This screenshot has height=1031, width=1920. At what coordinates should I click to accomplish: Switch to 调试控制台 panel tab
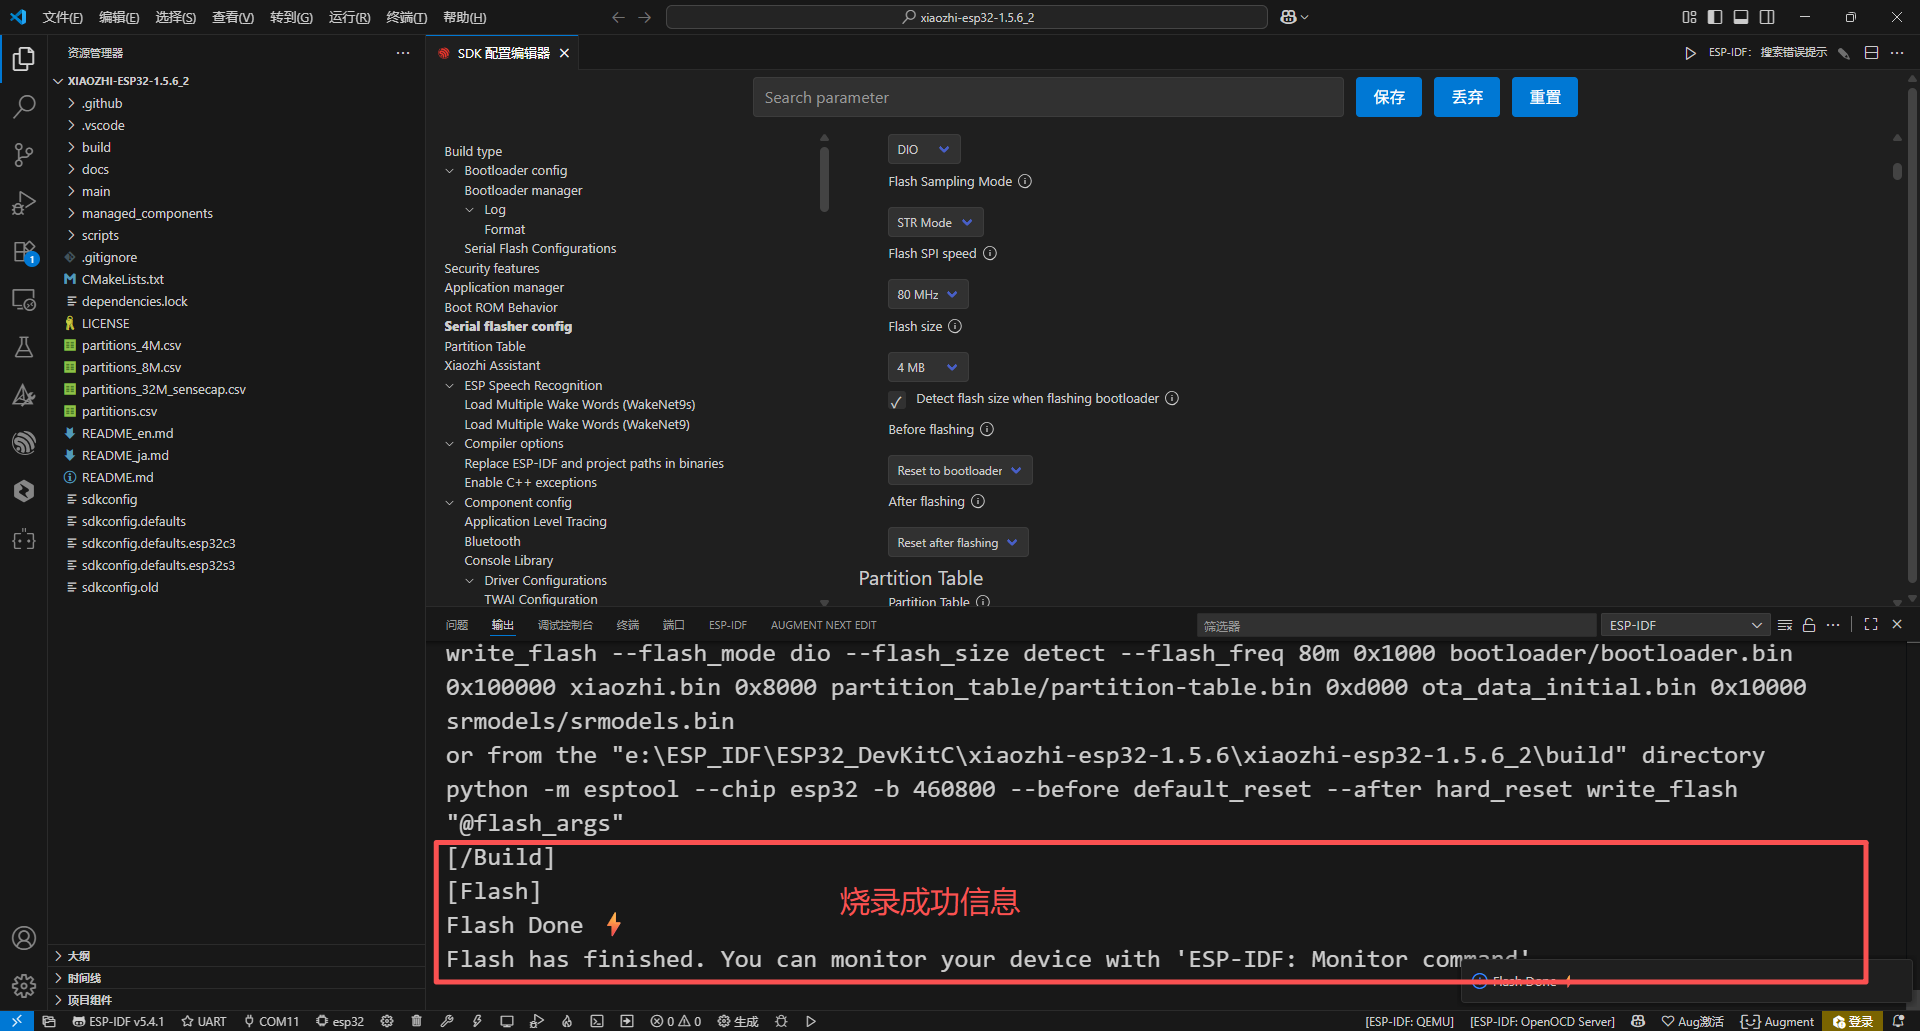click(565, 625)
